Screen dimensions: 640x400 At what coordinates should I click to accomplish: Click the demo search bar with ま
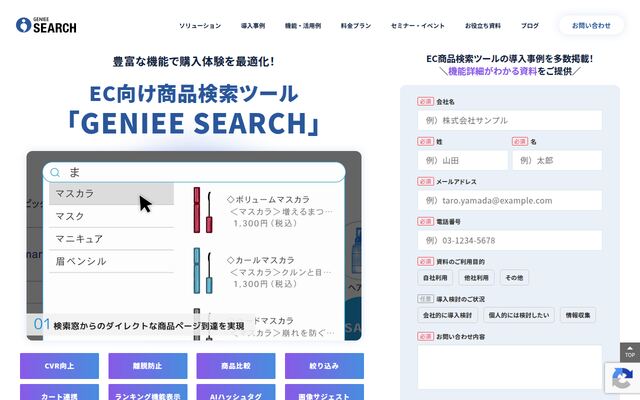[194, 173]
